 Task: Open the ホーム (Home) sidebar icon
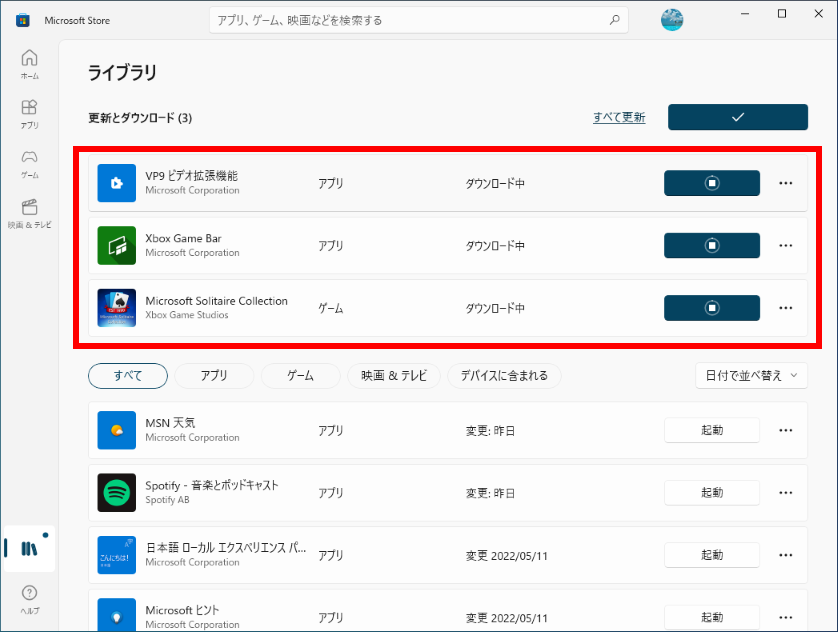[x=29, y=64]
